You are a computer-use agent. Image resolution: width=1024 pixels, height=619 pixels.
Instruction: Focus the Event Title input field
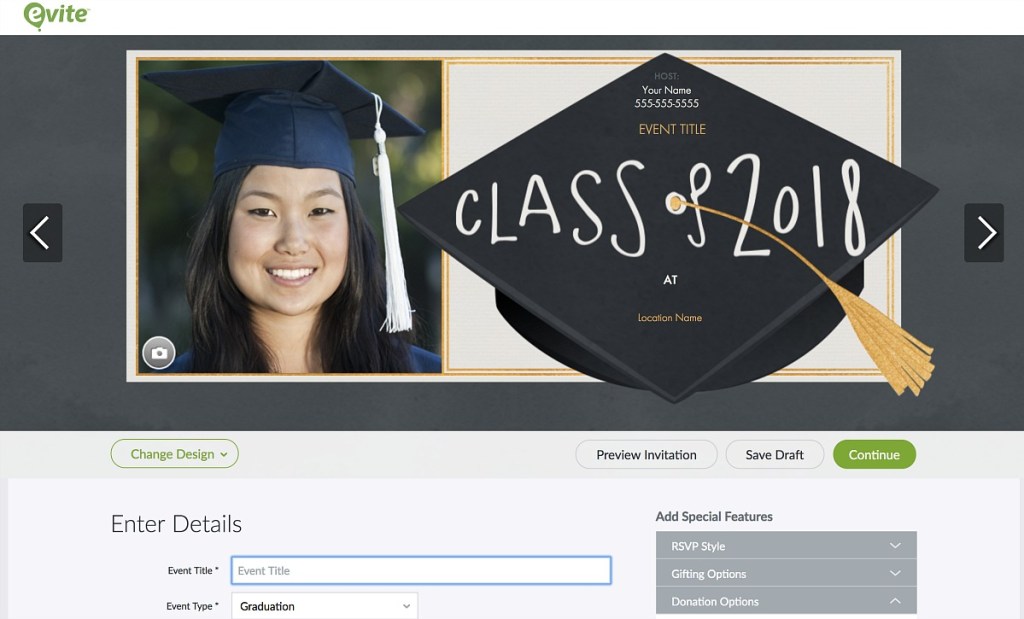point(421,571)
